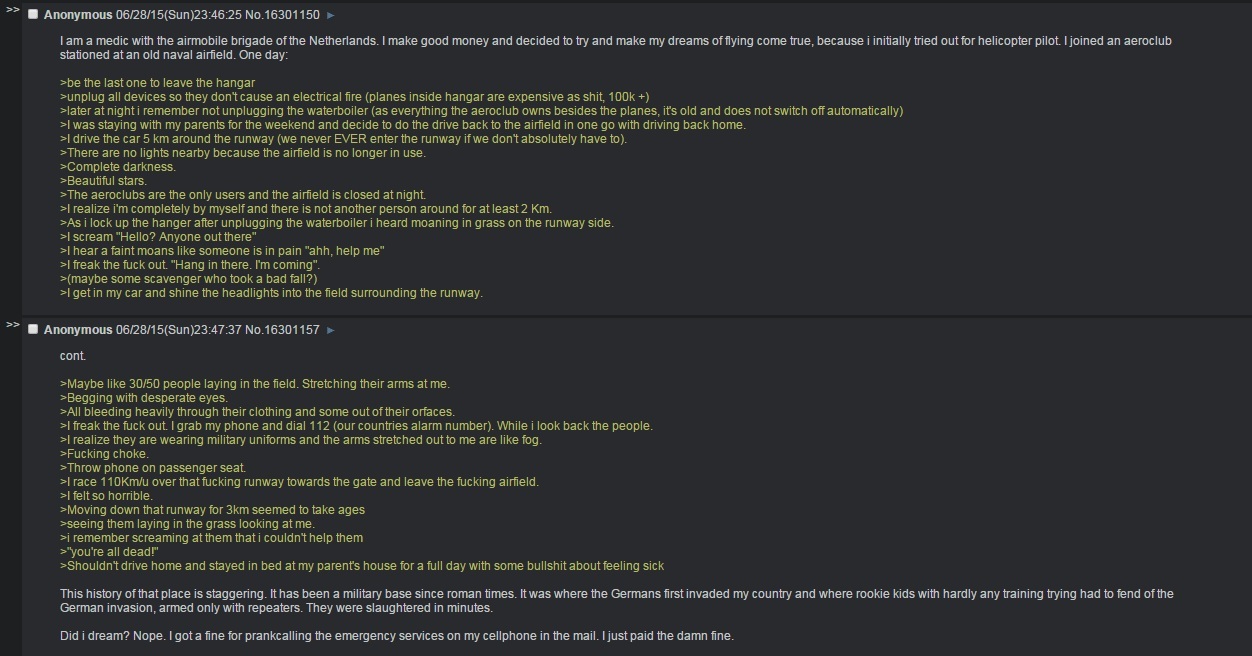Open the post menu arrow after No.16301150

tap(331, 15)
